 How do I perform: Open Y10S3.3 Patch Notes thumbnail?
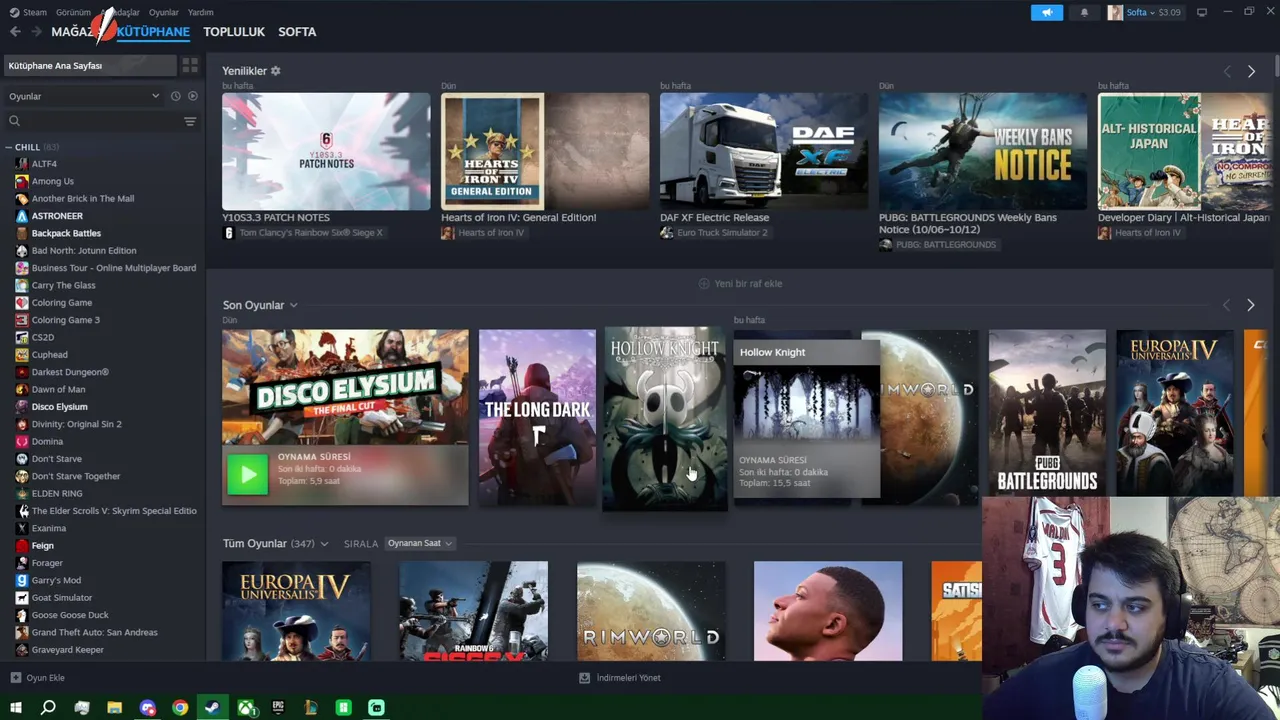[326, 151]
